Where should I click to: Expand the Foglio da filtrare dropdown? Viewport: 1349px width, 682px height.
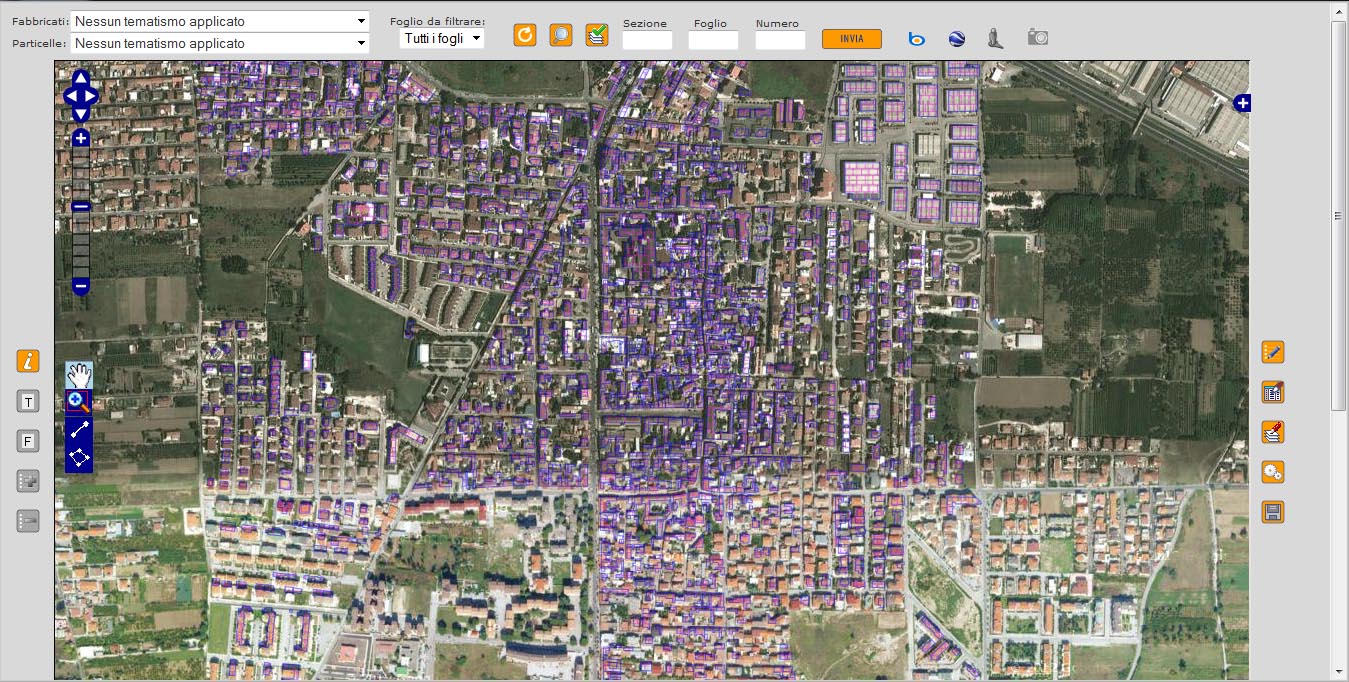point(441,39)
